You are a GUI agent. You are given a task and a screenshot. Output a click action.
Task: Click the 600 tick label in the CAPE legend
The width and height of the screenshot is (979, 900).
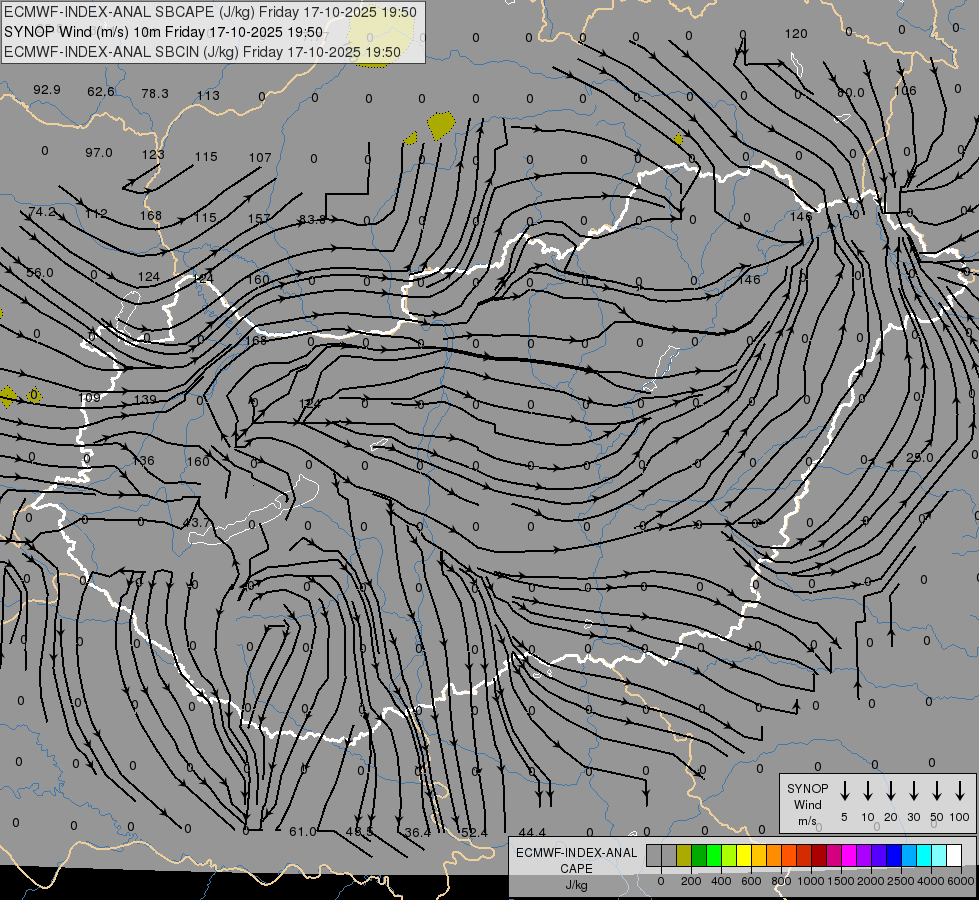coord(751,881)
